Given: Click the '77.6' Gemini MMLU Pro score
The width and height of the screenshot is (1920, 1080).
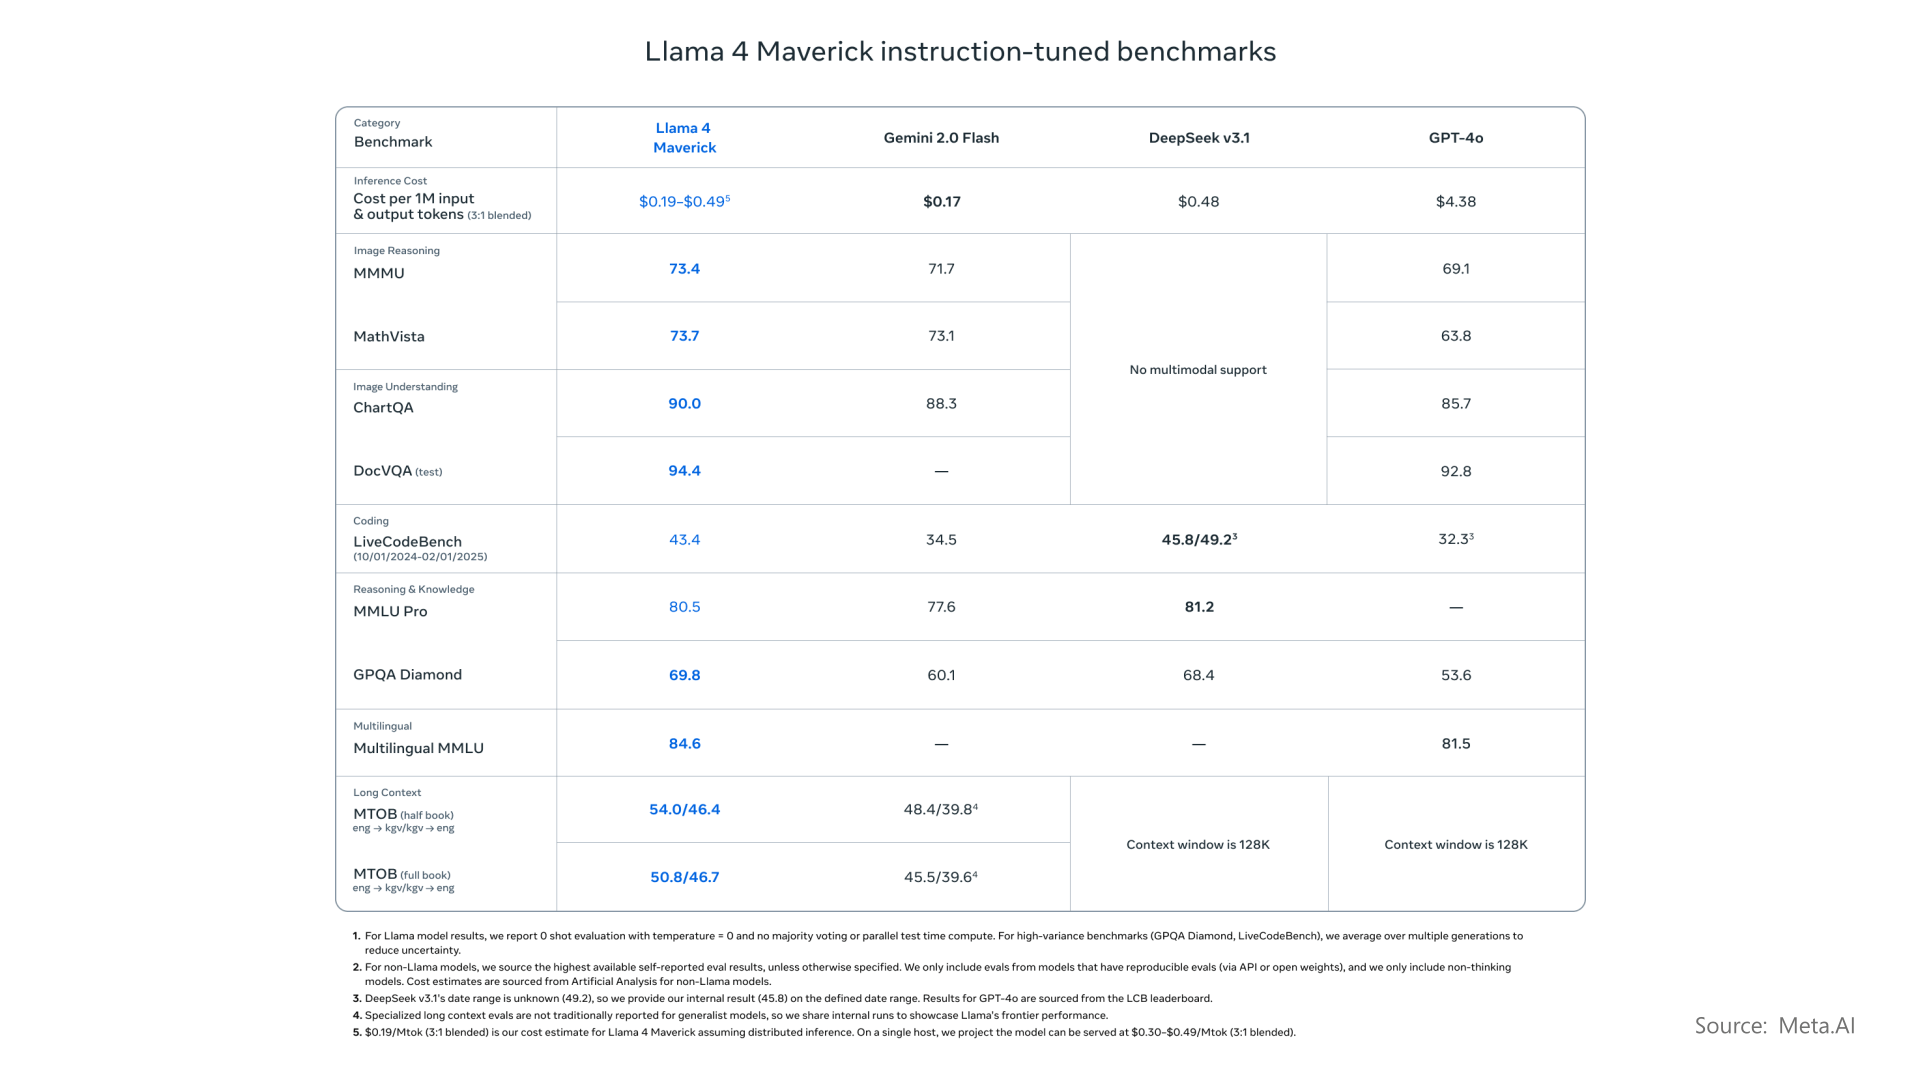Looking at the screenshot, I should (x=941, y=607).
